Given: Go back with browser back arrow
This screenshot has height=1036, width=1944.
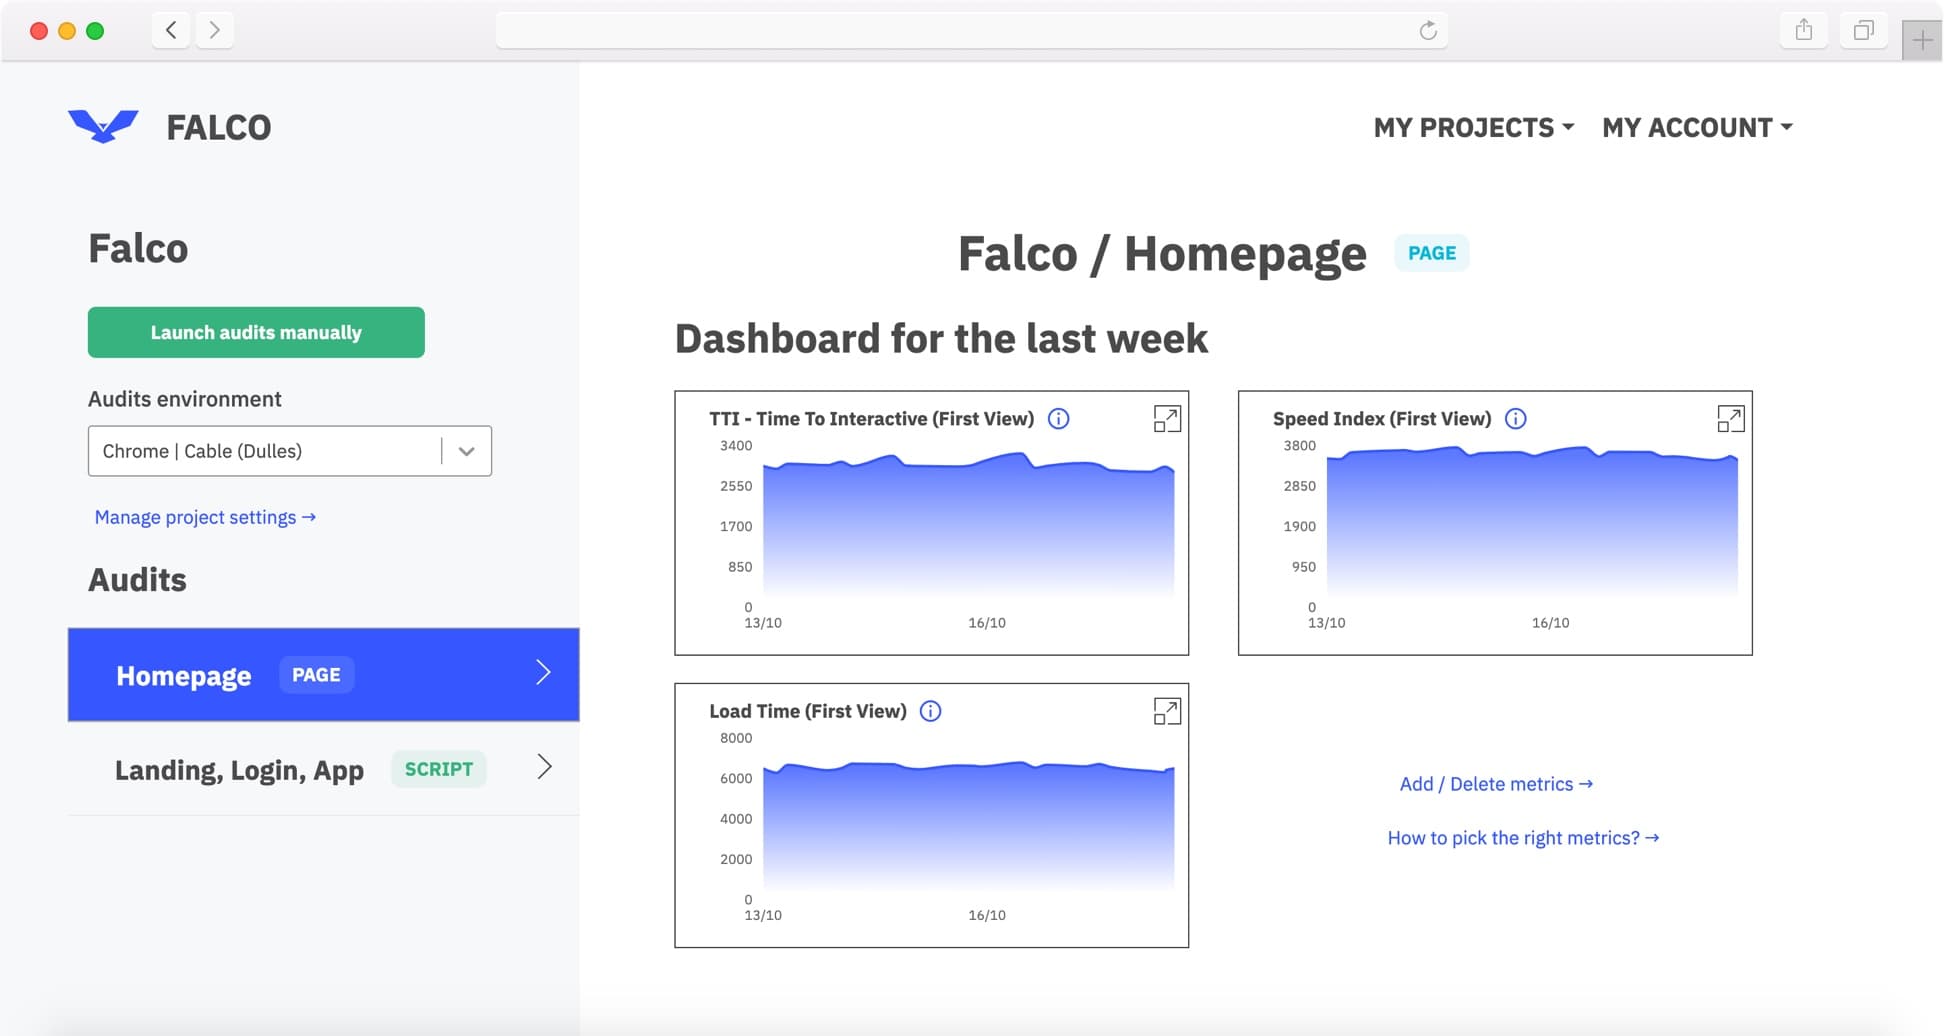Looking at the screenshot, I should [x=171, y=30].
